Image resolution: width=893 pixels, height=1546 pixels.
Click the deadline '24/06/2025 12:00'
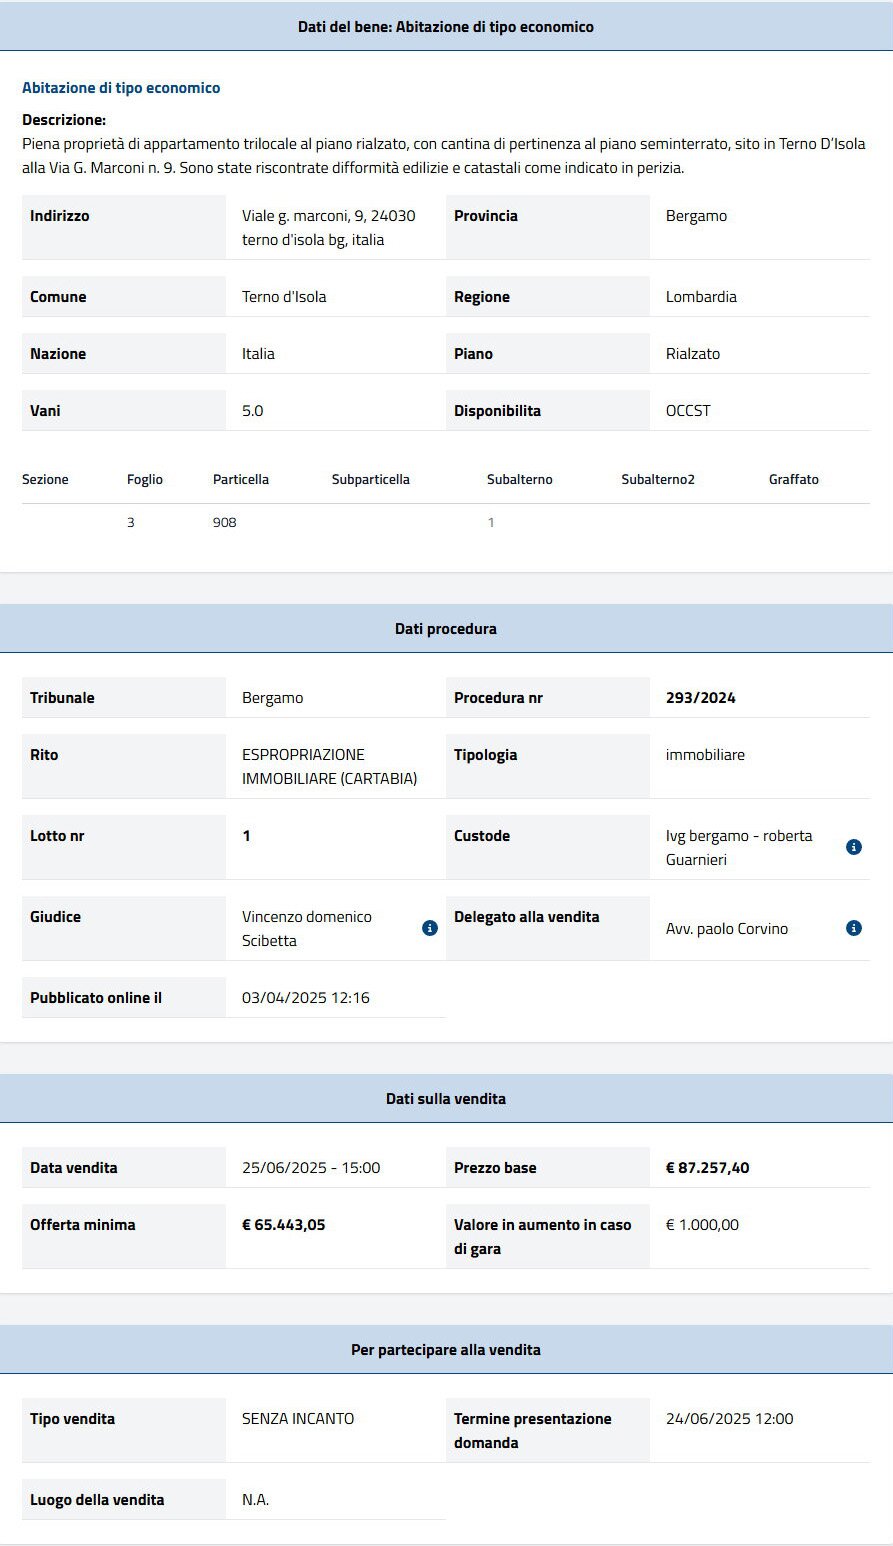click(730, 1419)
